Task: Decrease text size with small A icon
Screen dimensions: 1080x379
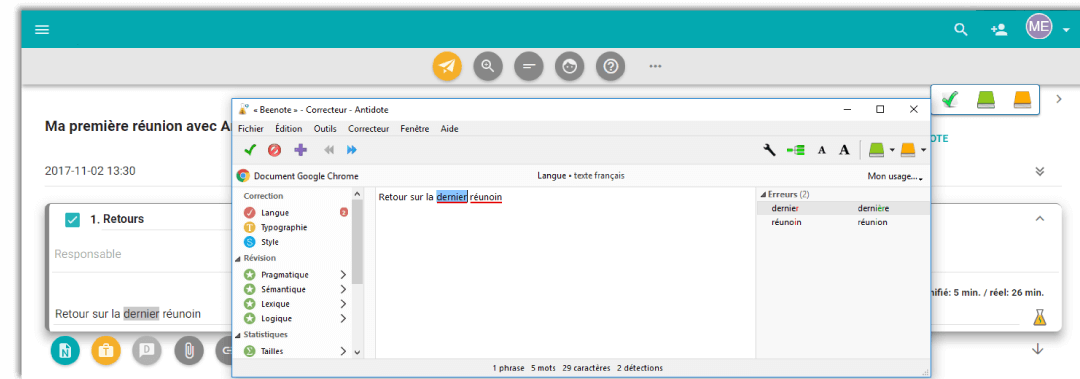Action: click(x=822, y=150)
